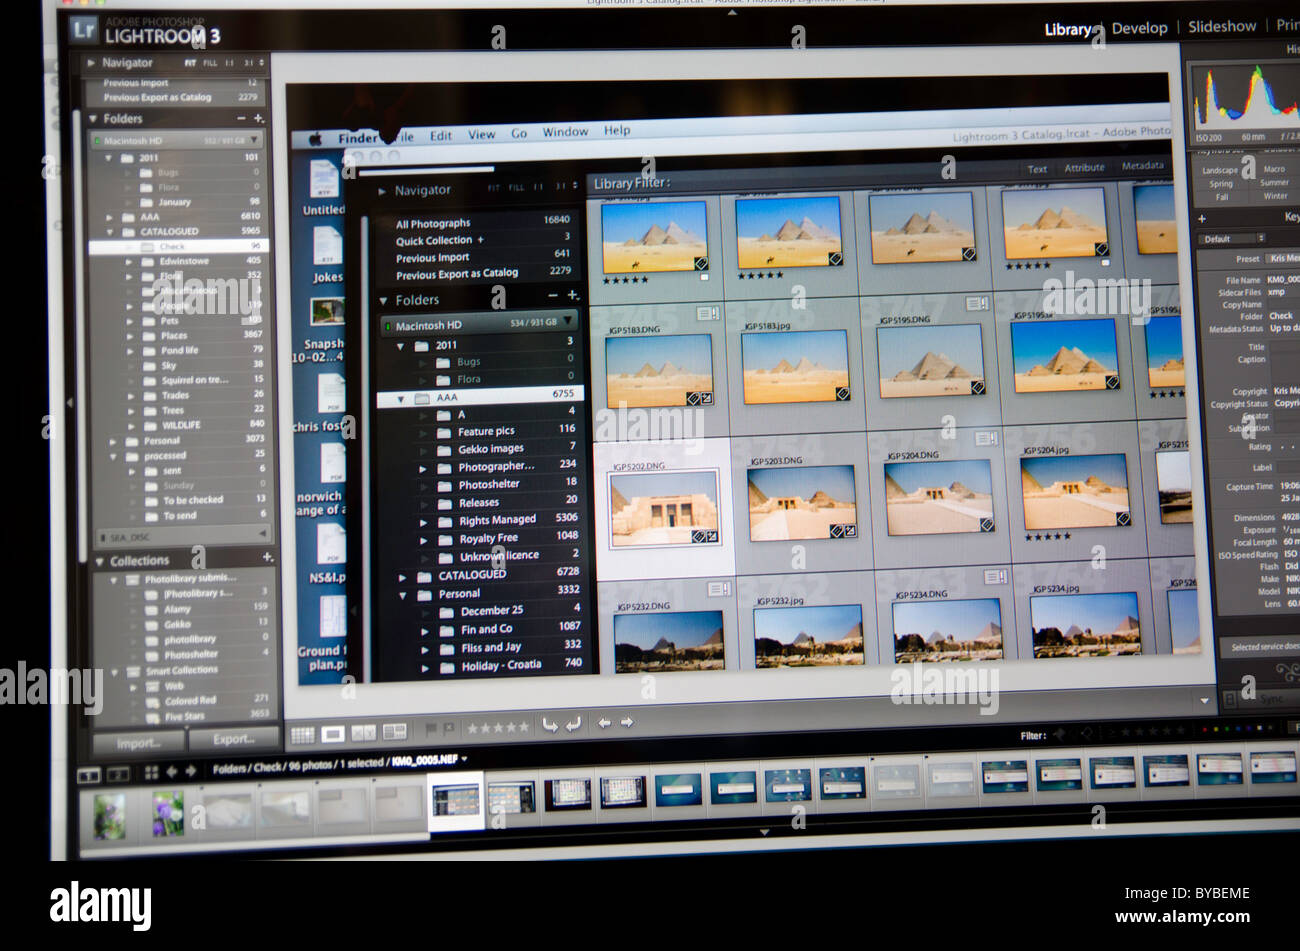Screen dimensions: 1300x951
Task: Open Macintosh HD volume dropdown
Action: (256, 140)
